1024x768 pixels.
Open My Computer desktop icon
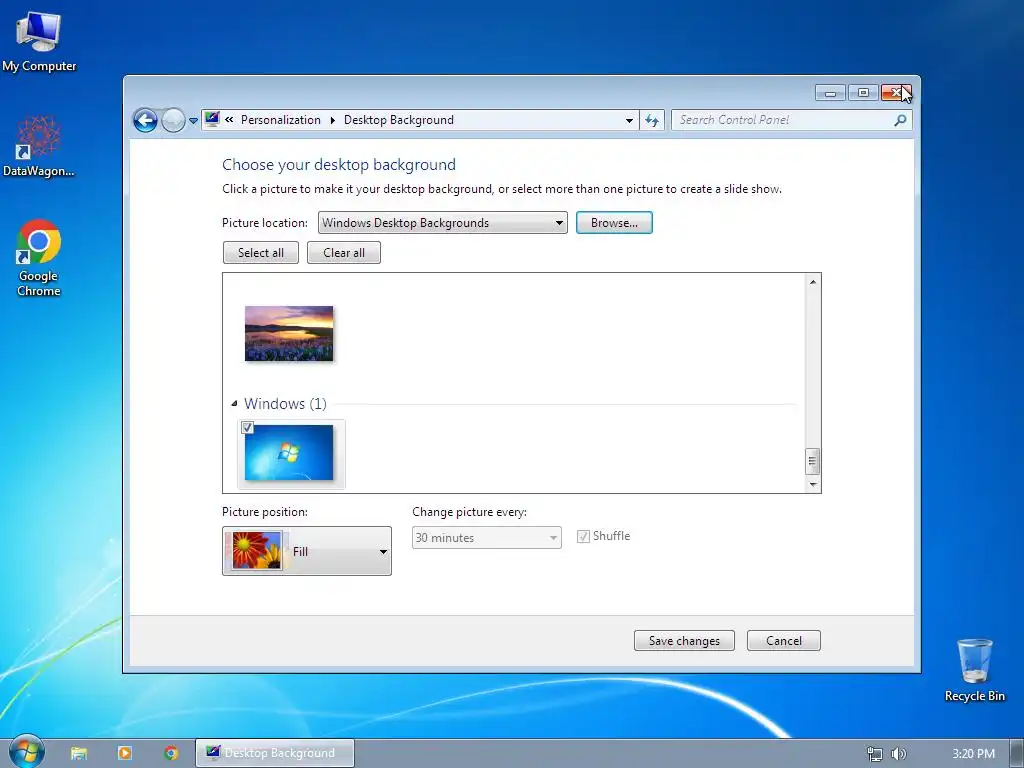click(x=39, y=41)
